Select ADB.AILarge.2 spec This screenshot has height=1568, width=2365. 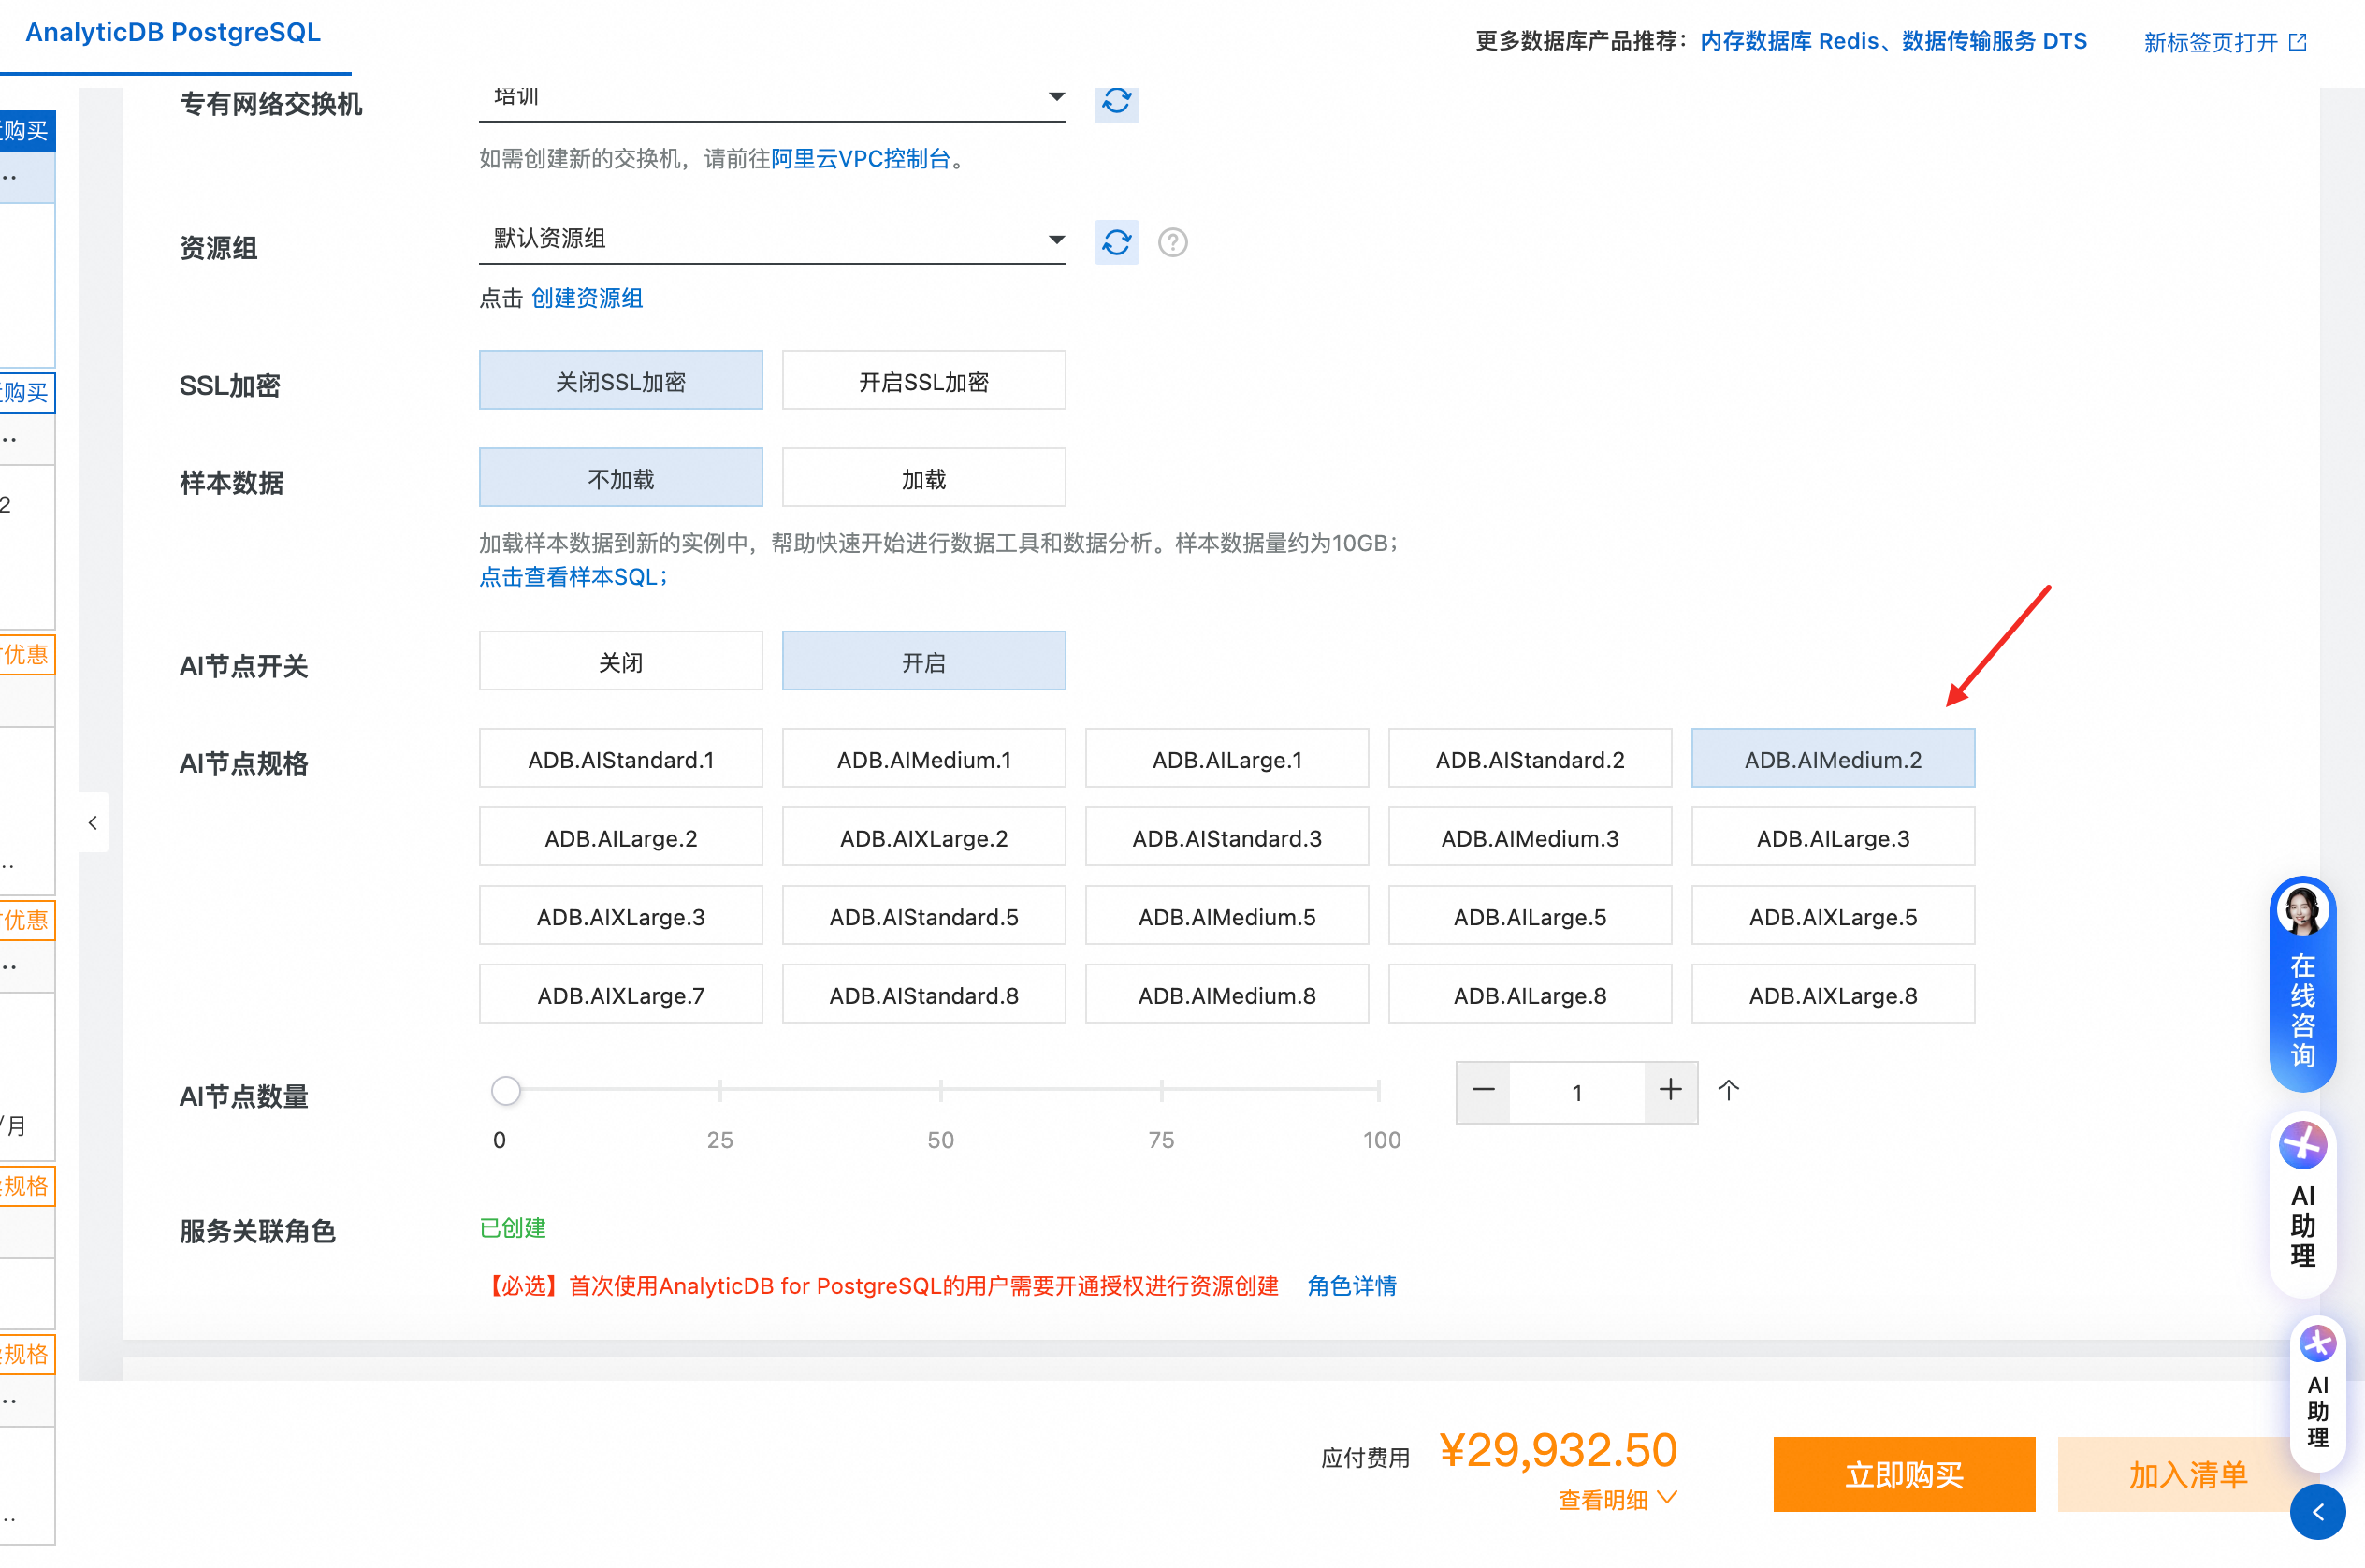click(620, 837)
